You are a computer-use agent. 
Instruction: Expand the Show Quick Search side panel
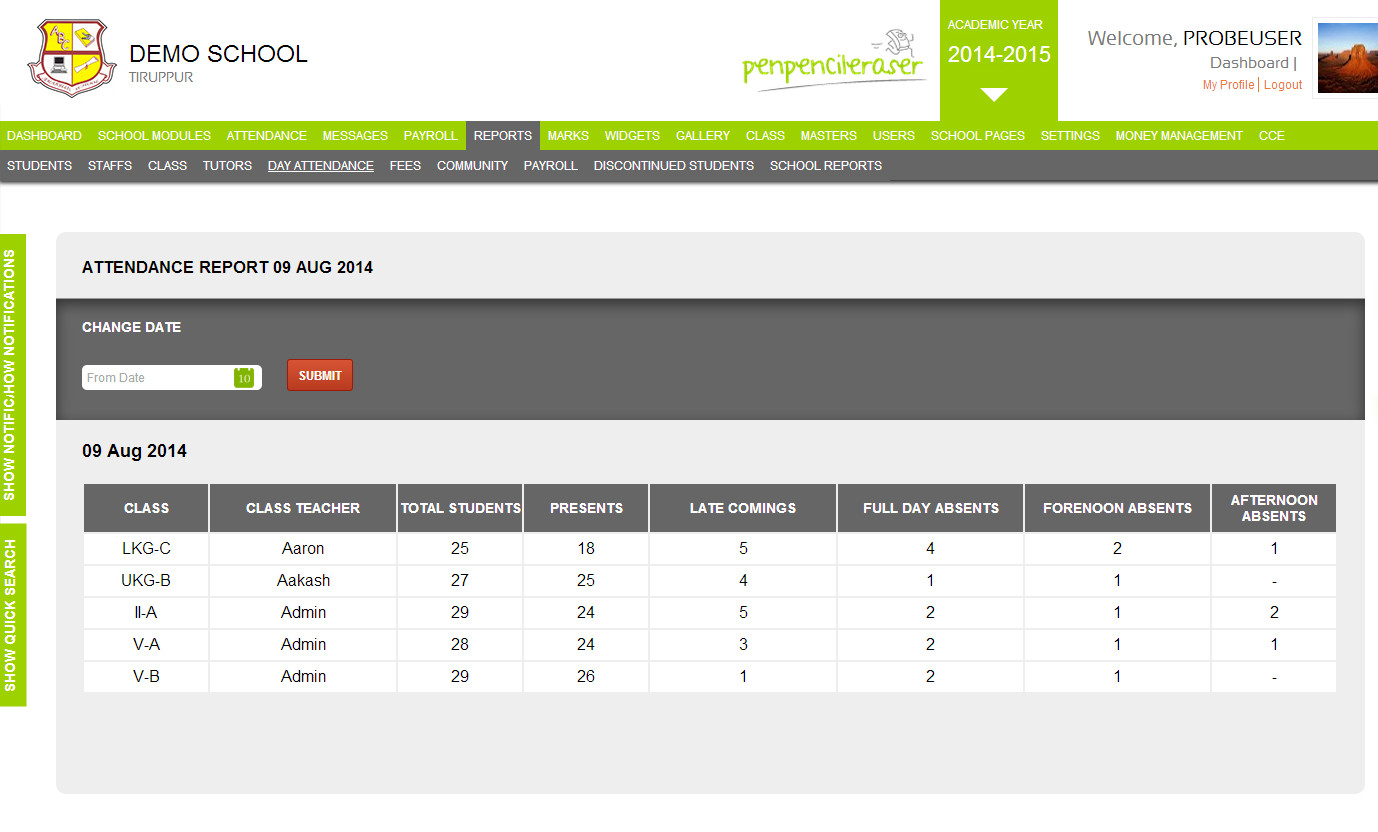12,615
